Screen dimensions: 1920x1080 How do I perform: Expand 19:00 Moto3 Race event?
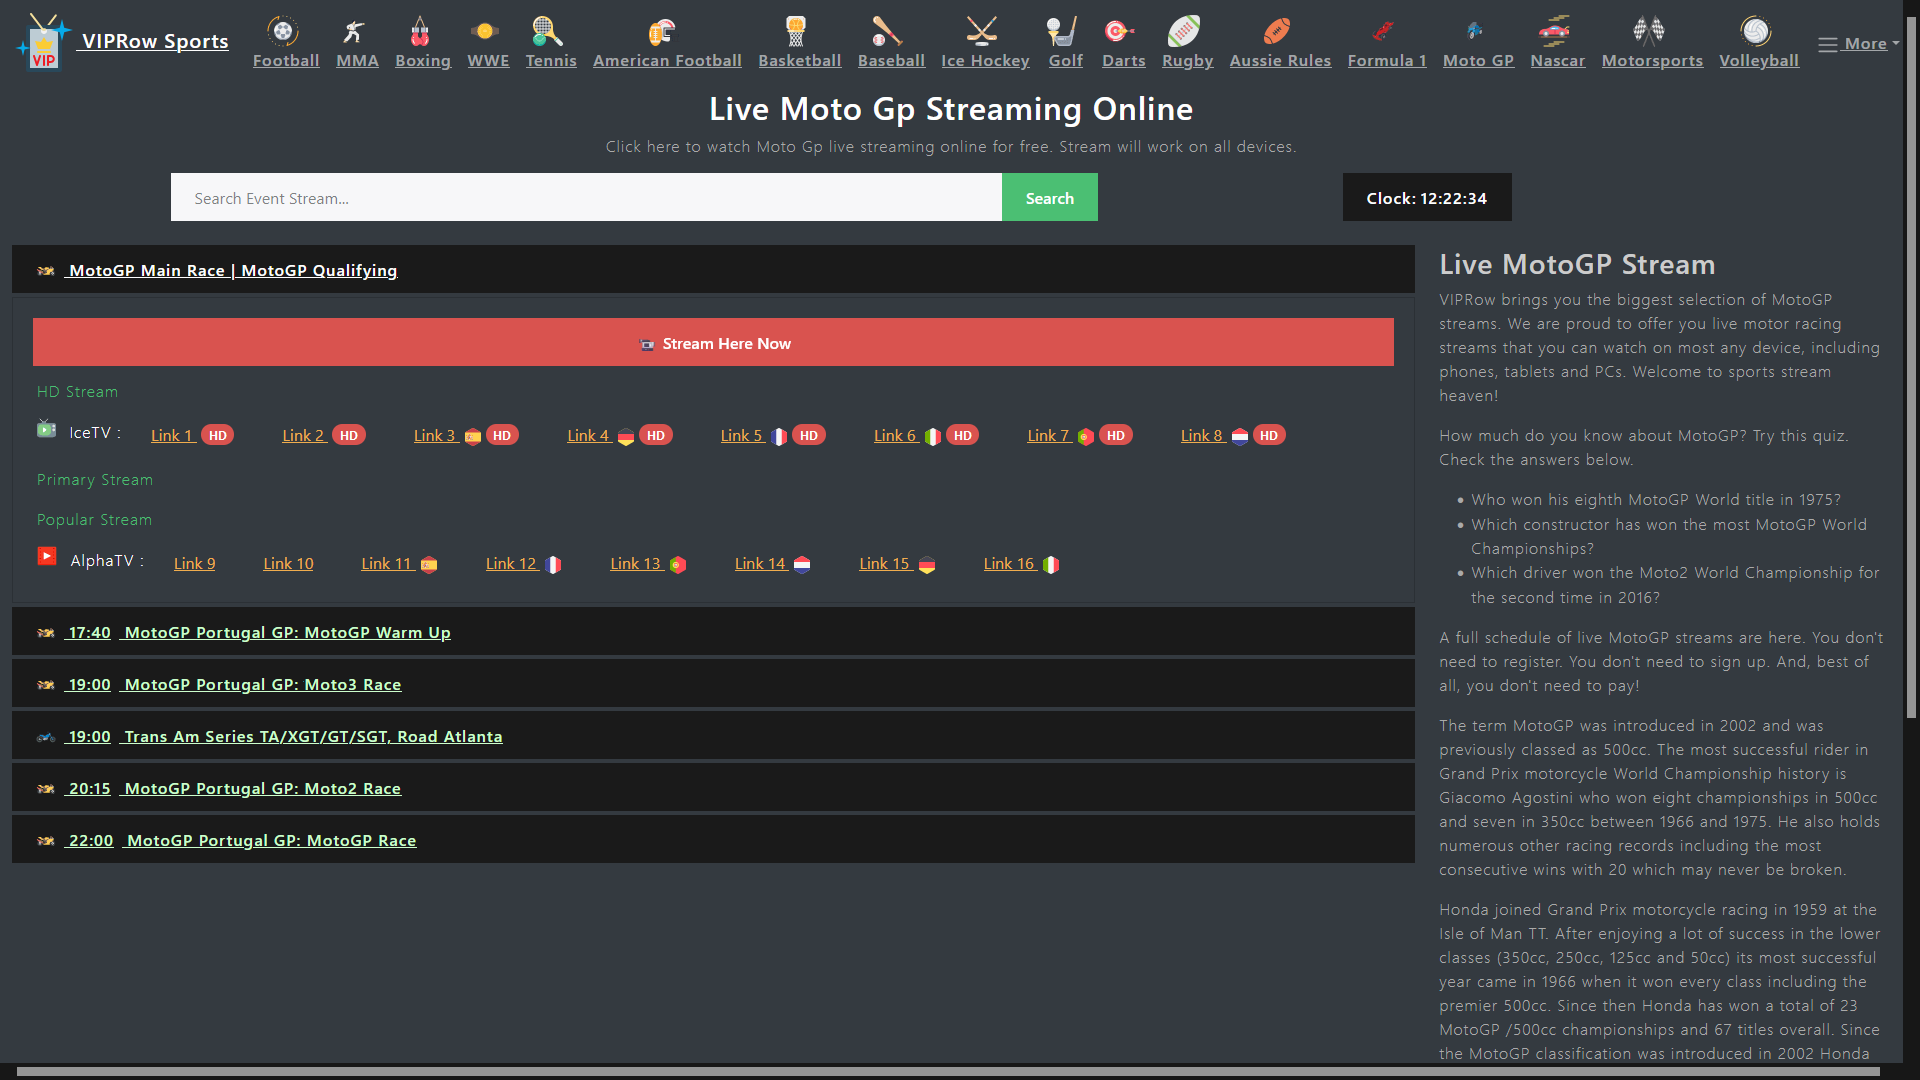(x=713, y=684)
